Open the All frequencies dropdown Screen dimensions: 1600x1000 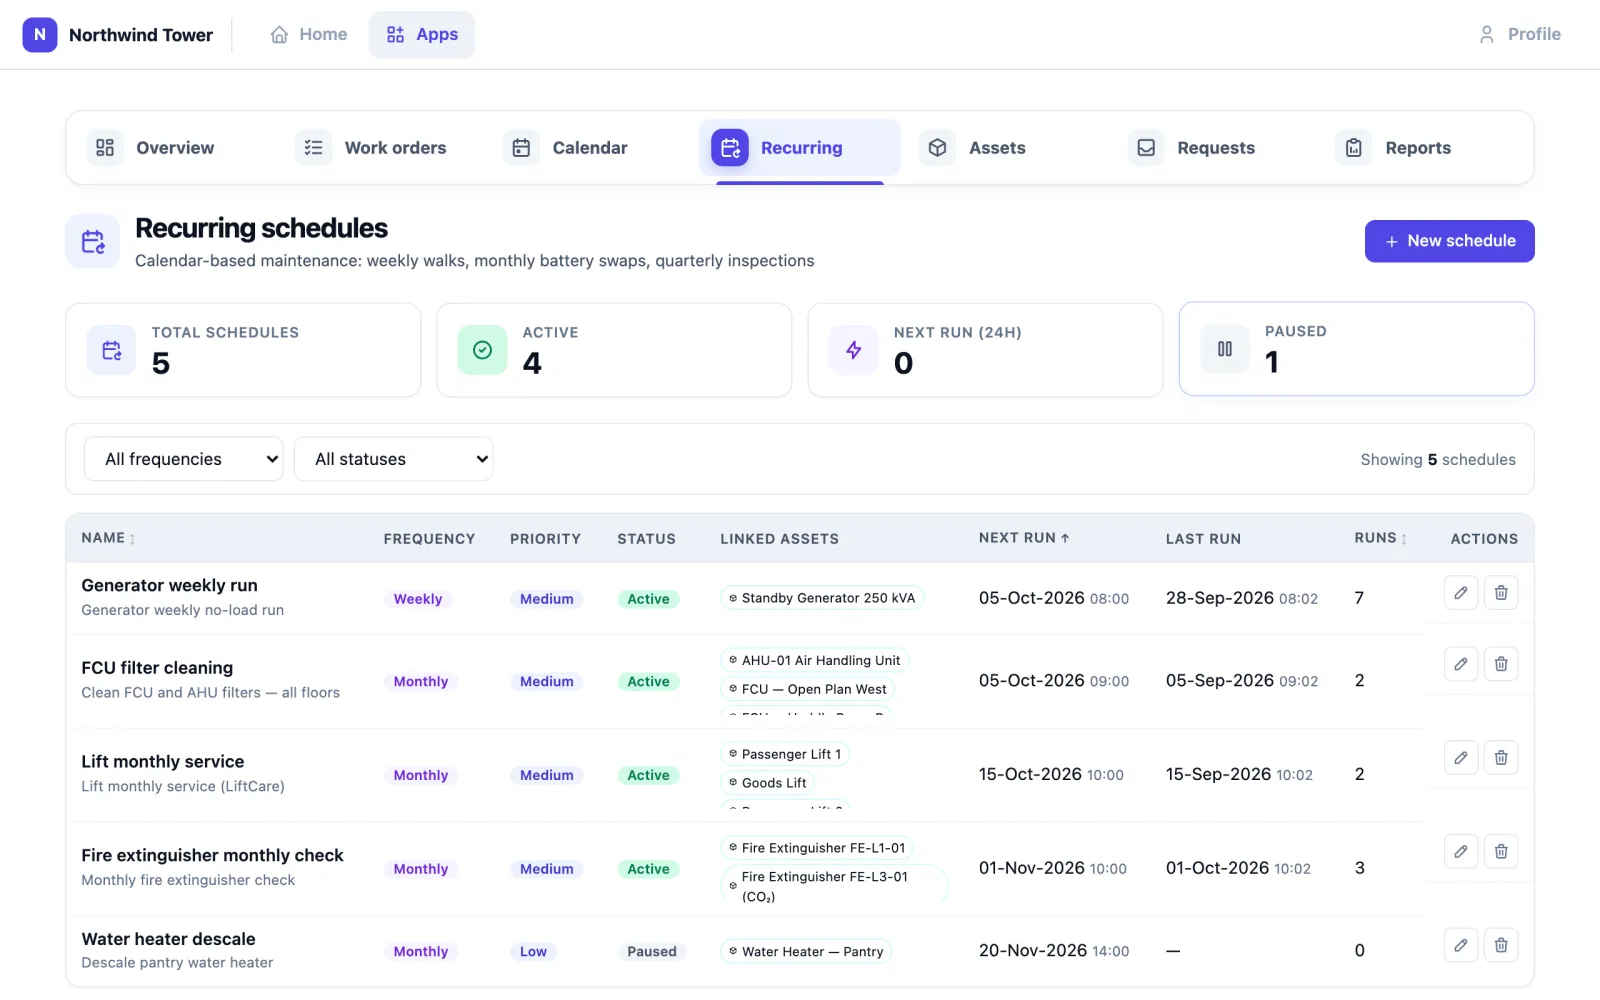pyautogui.click(x=184, y=459)
